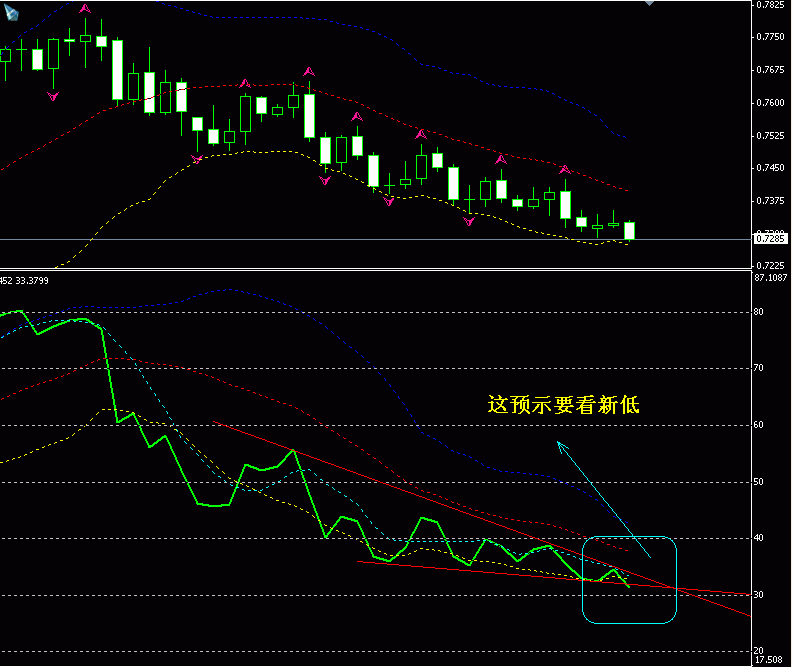Click the 17.508 indicator scale minimum

click(768, 660)
